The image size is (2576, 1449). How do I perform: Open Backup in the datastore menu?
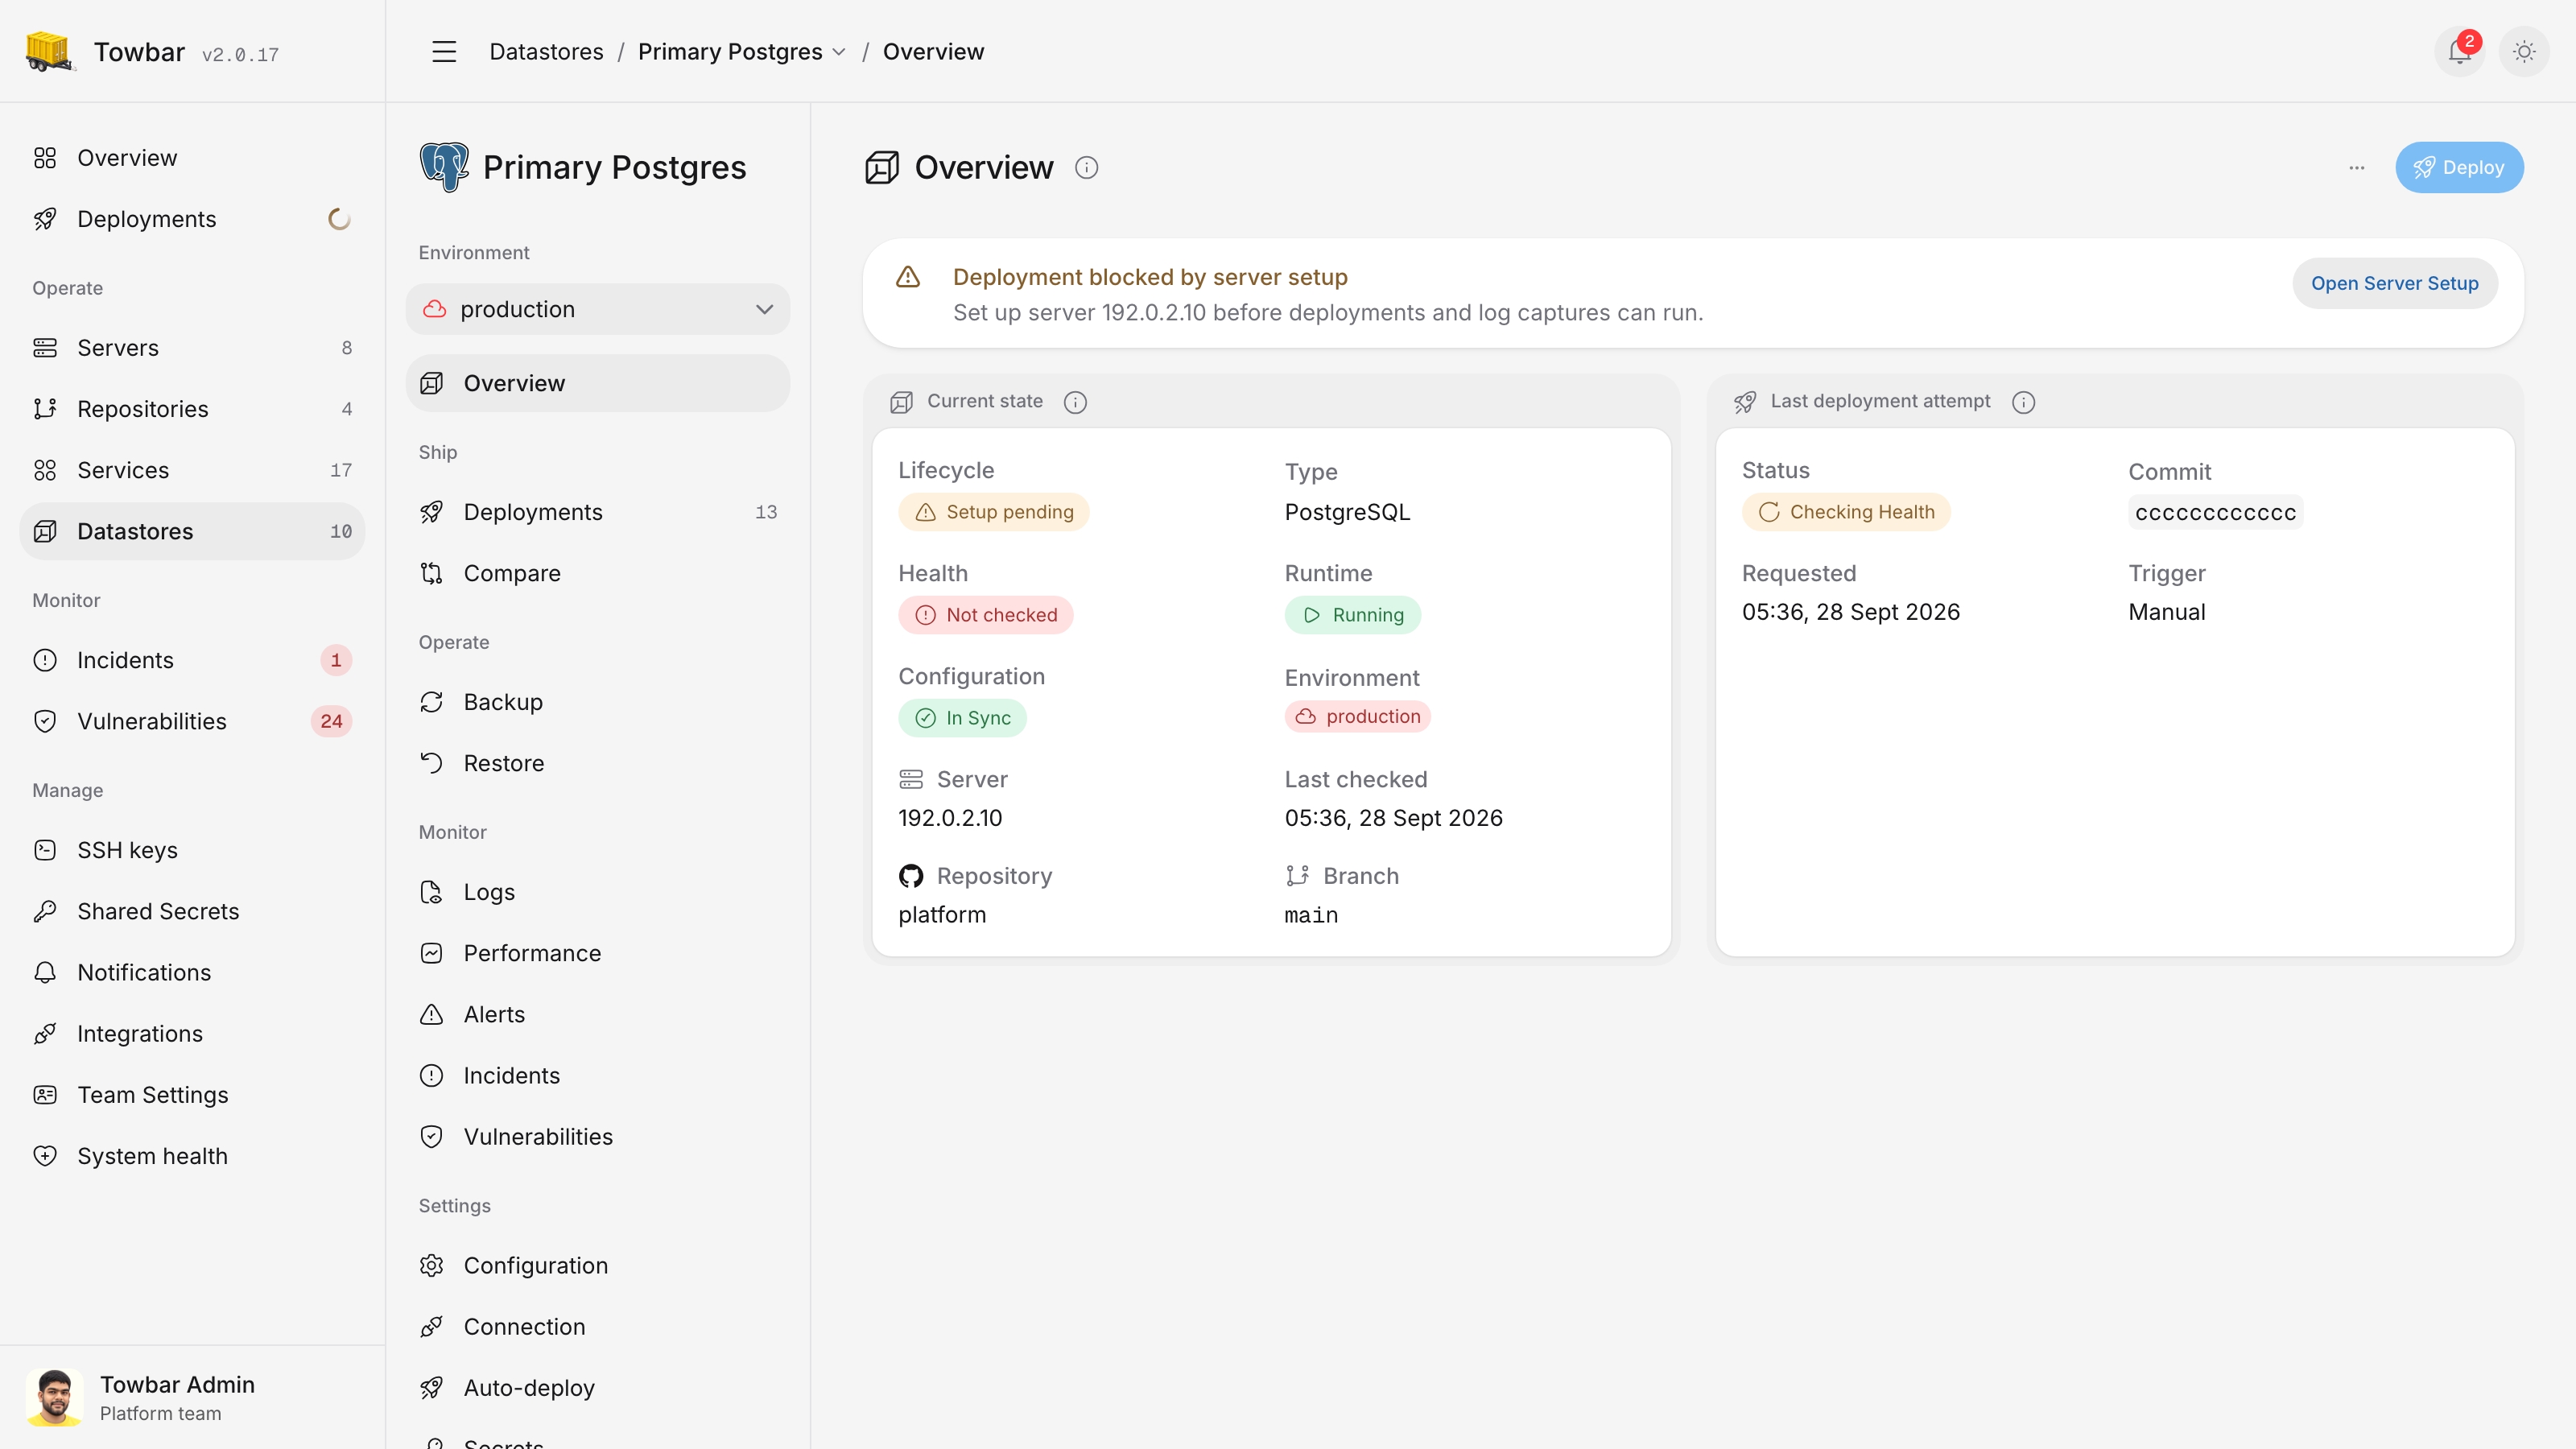coord(598,702)
